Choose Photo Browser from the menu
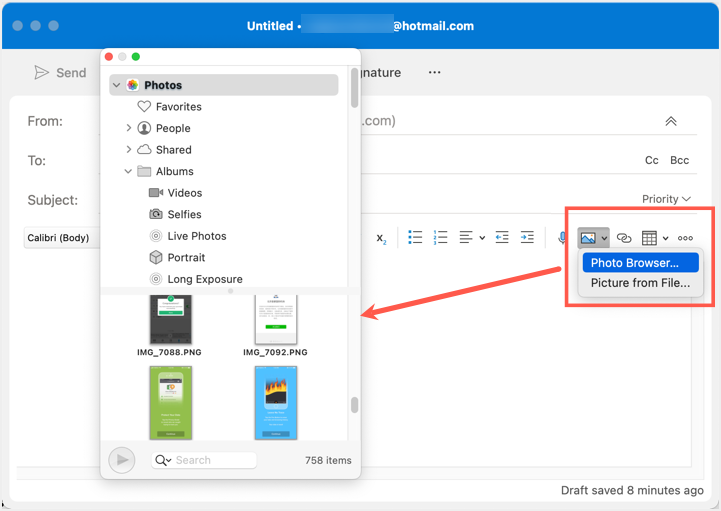The image size is (721, 511). [634, 263]
